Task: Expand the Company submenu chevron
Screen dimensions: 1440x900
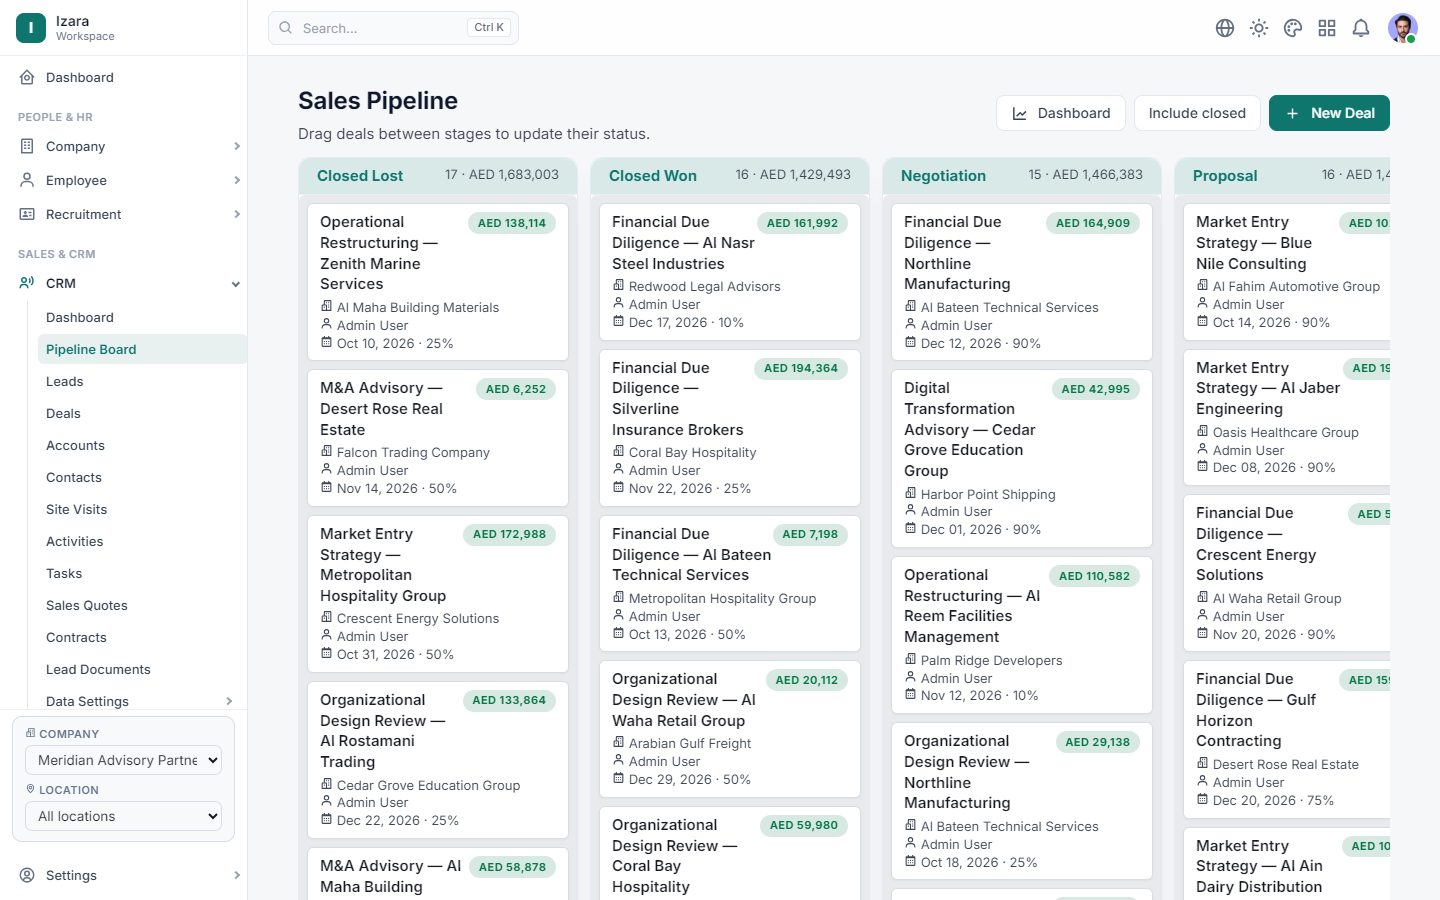Action: coord(237,146)
